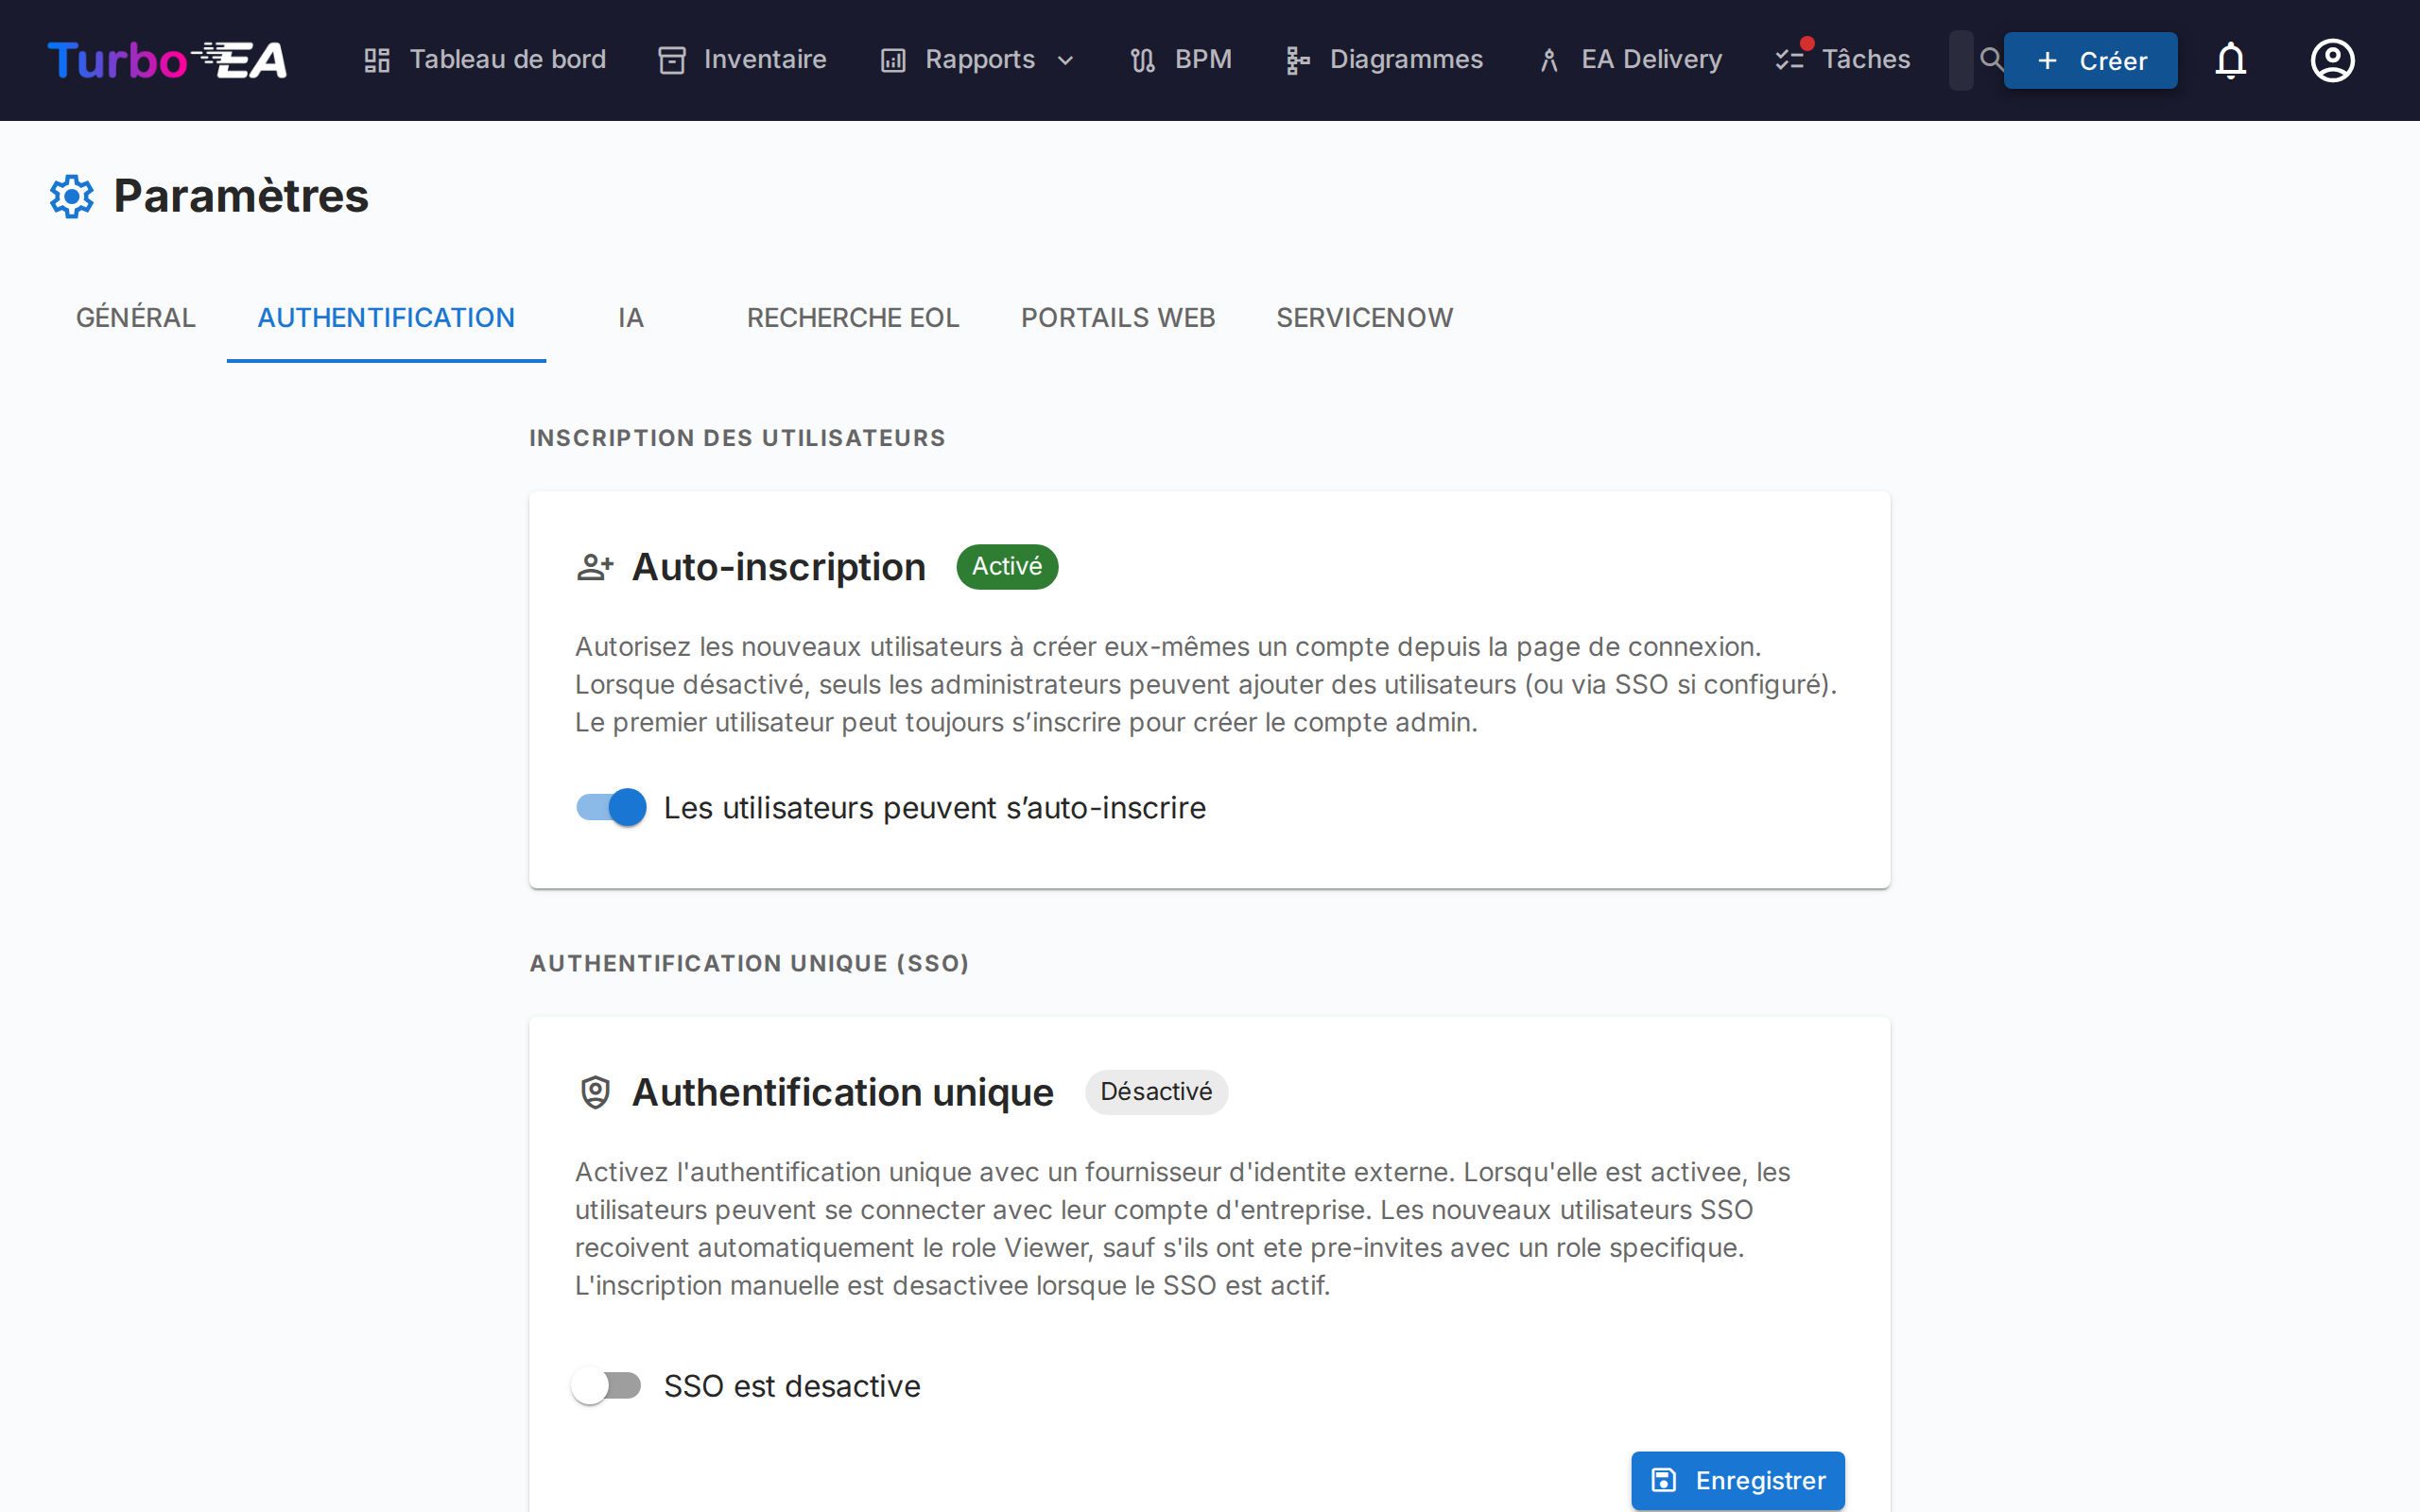Viewport: 2420px width, 1512px height.
Task: Switch to the GÉNÉRAL tab
Action: pos(135,317)
